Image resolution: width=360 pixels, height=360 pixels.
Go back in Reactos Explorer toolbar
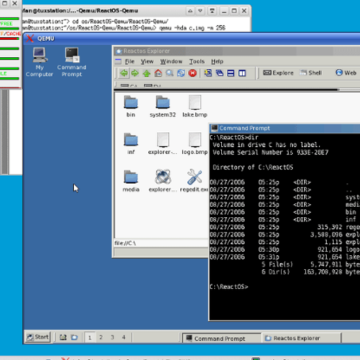pos(124,73)
